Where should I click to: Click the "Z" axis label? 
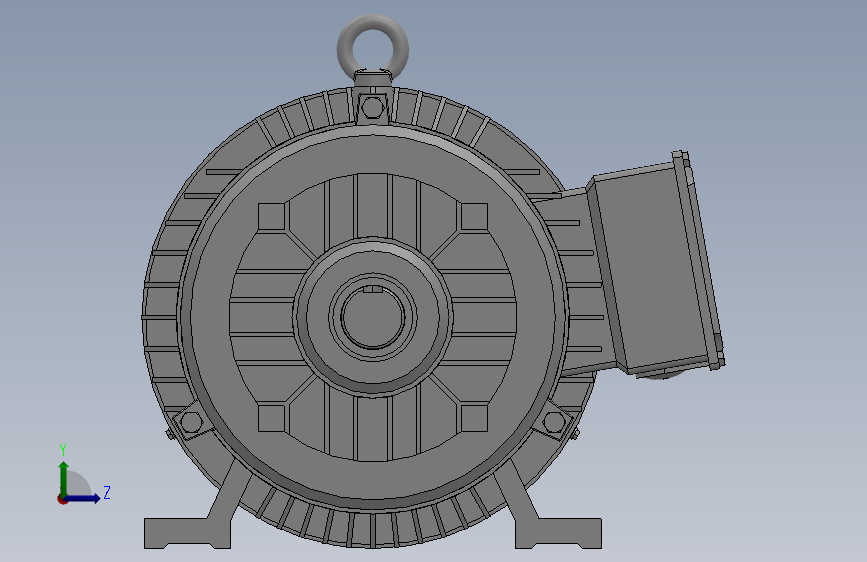pos(107,492)
